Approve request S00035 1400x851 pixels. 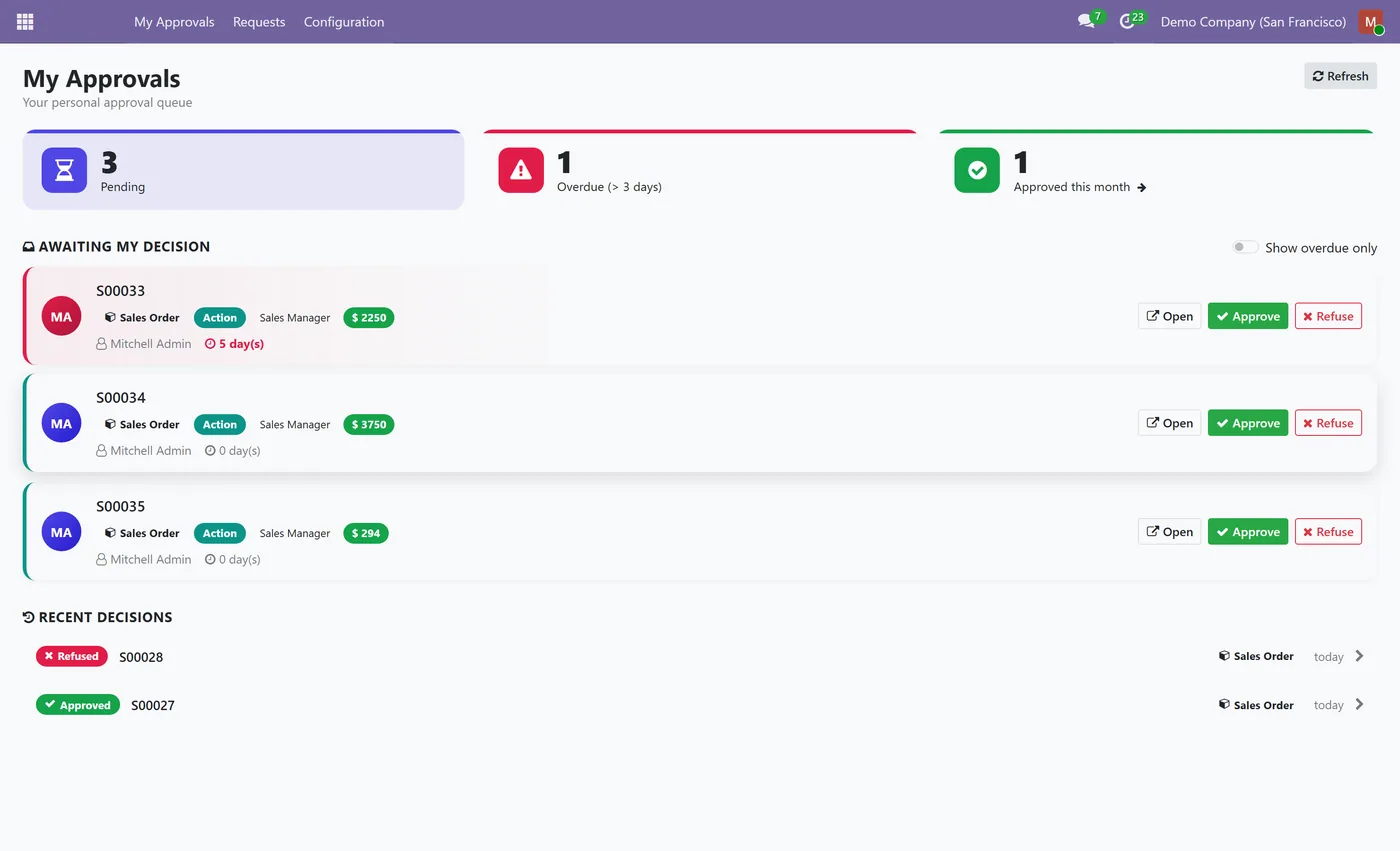click(x=1248, y=532)
